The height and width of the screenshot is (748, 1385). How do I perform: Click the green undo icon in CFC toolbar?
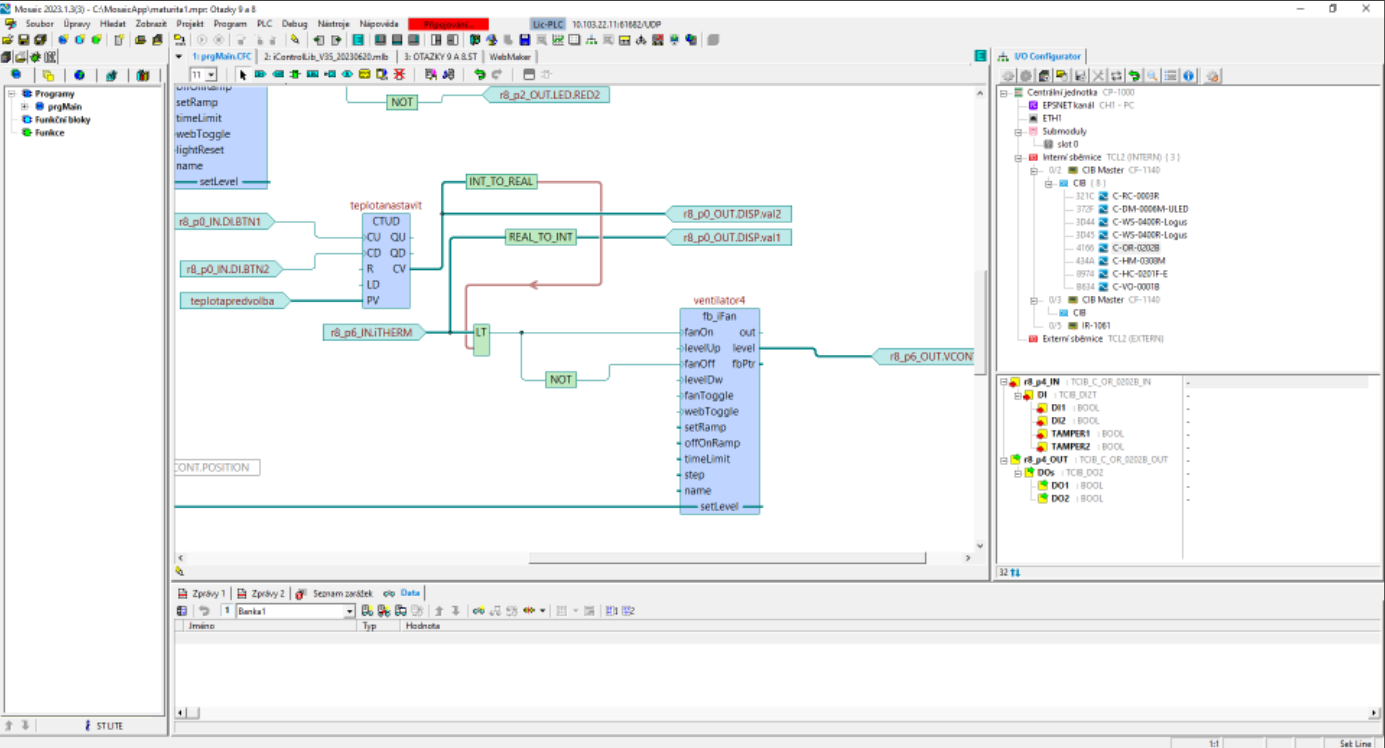coord(479,75)
